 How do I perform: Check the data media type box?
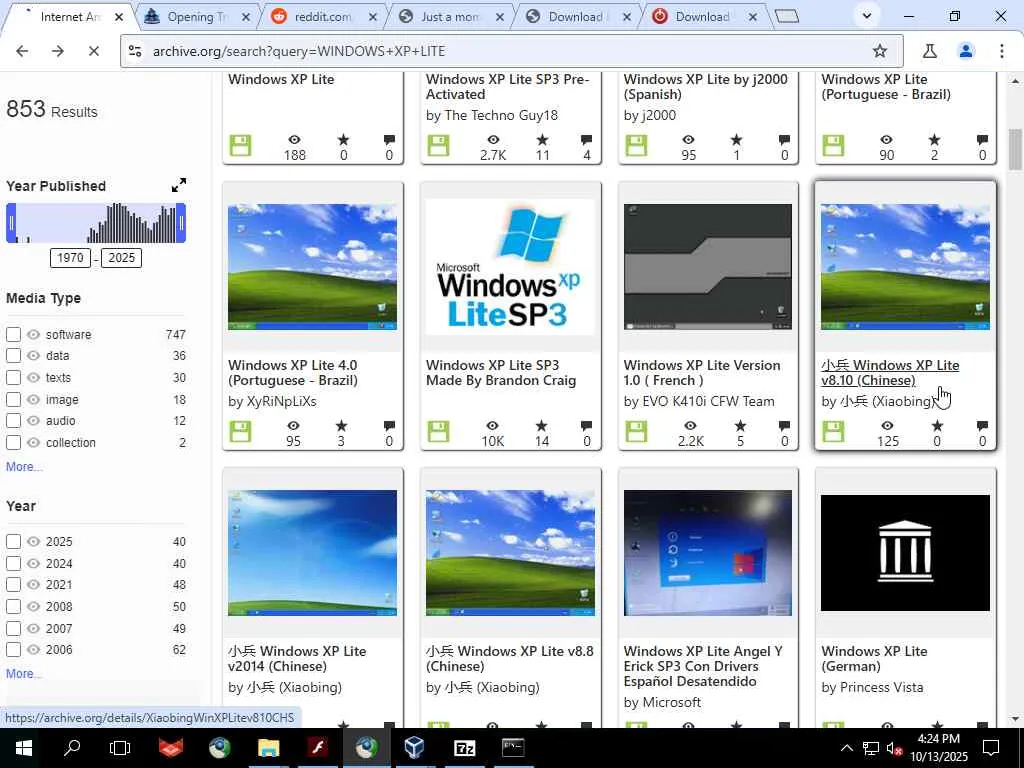tap(13, 356)
